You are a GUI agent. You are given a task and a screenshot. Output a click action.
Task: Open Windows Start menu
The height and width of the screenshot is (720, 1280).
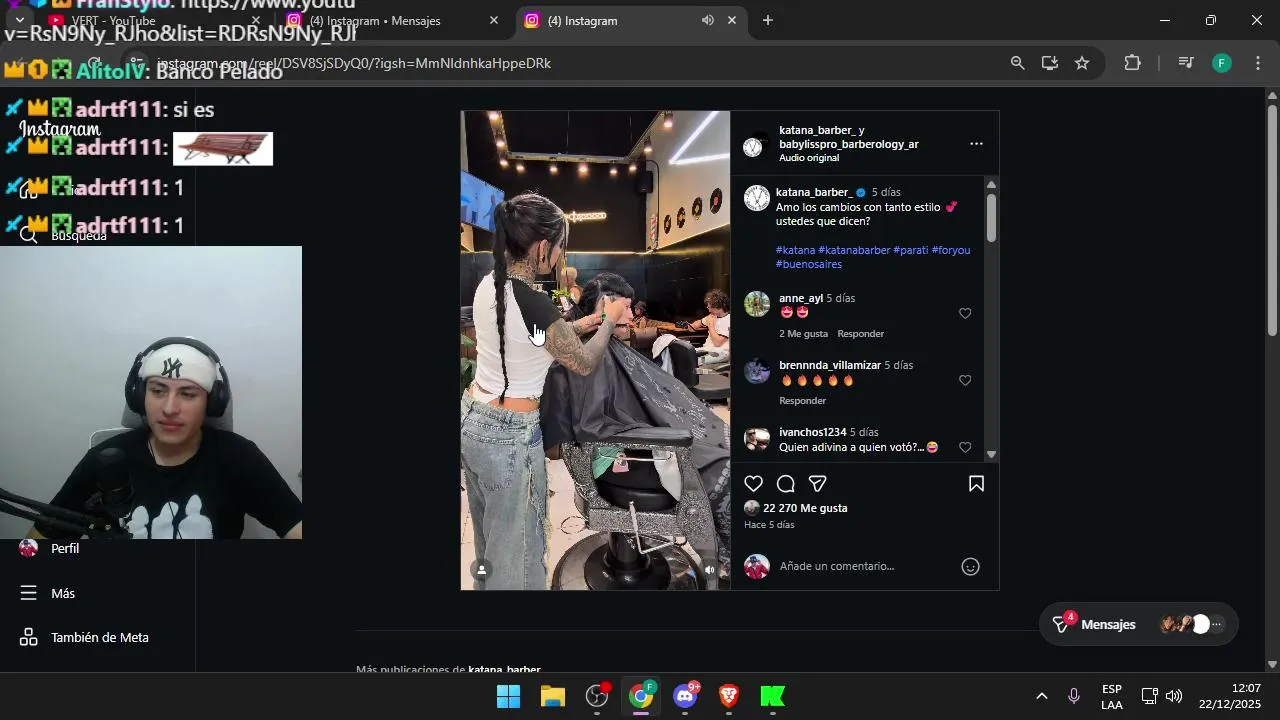(x=508, y=696)
